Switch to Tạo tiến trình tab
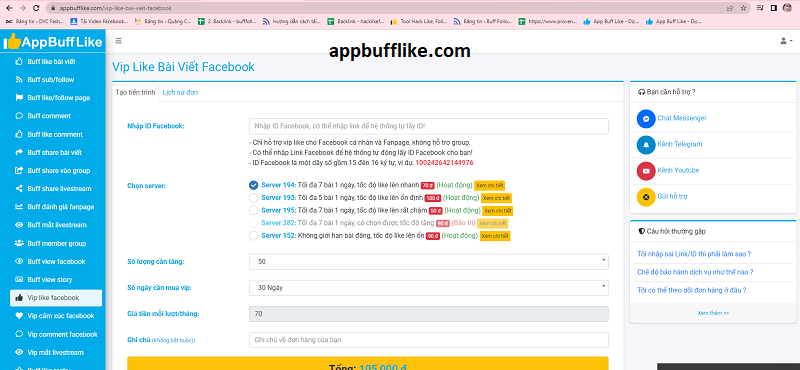Screen dimensions: 800x370 click(135, 92)
